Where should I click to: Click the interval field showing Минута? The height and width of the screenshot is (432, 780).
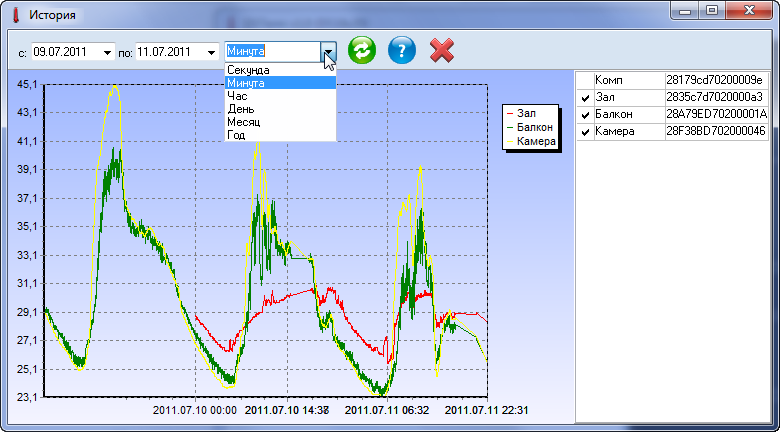(272, 51)
